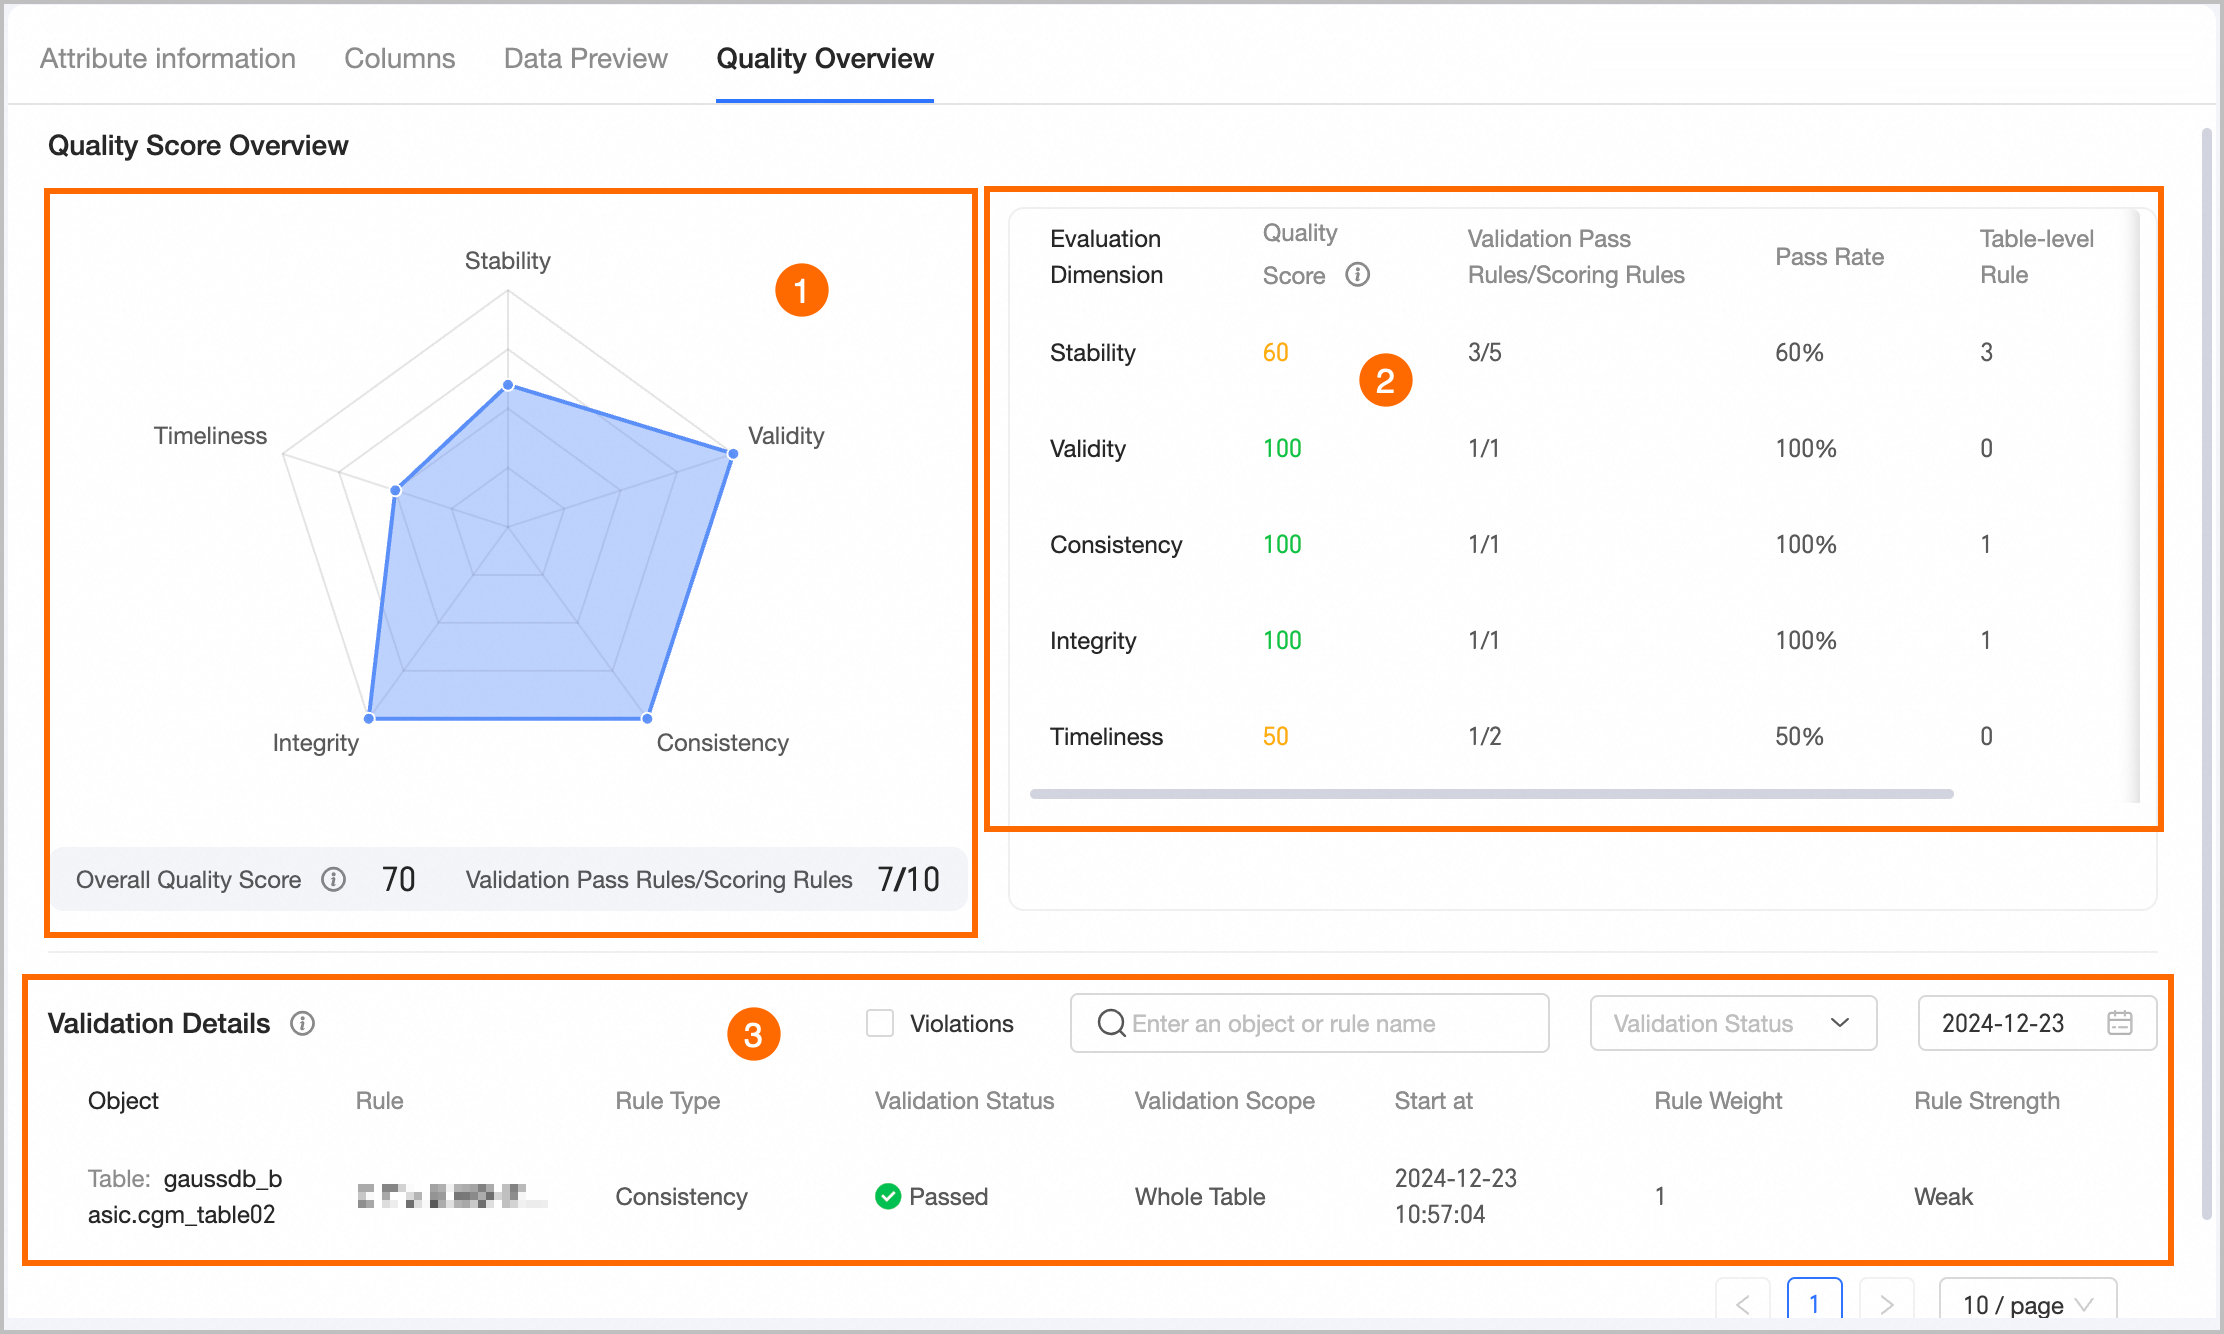Click search magnifier icon in rule search
2224x1334 pixels.
[x=1111, y=1023]
